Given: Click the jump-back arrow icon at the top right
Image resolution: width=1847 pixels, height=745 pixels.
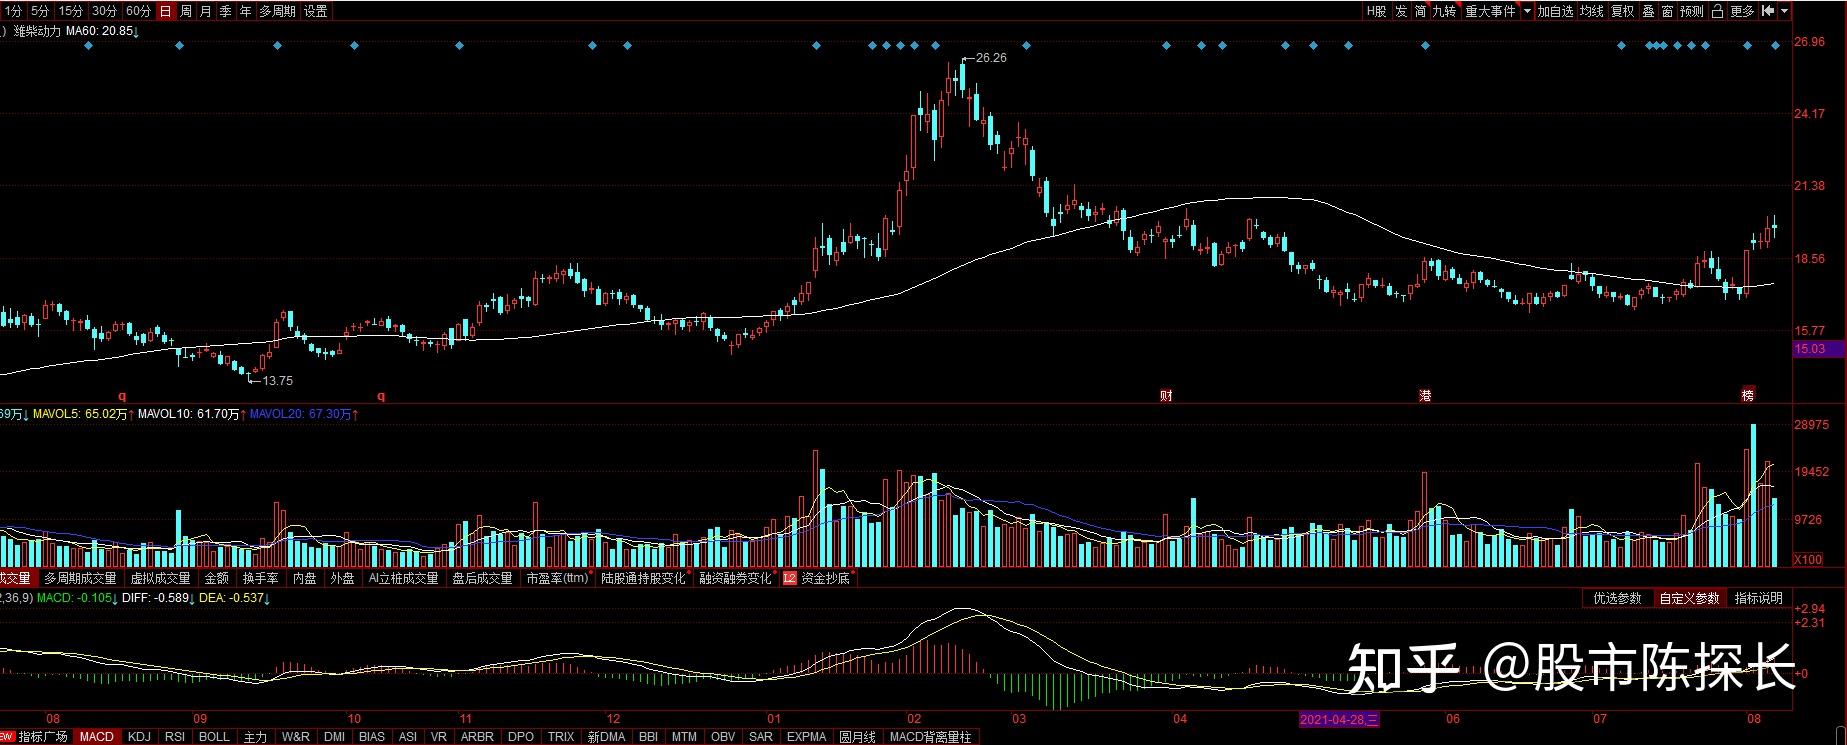Looking at the screenshot, I should 1768,11.
